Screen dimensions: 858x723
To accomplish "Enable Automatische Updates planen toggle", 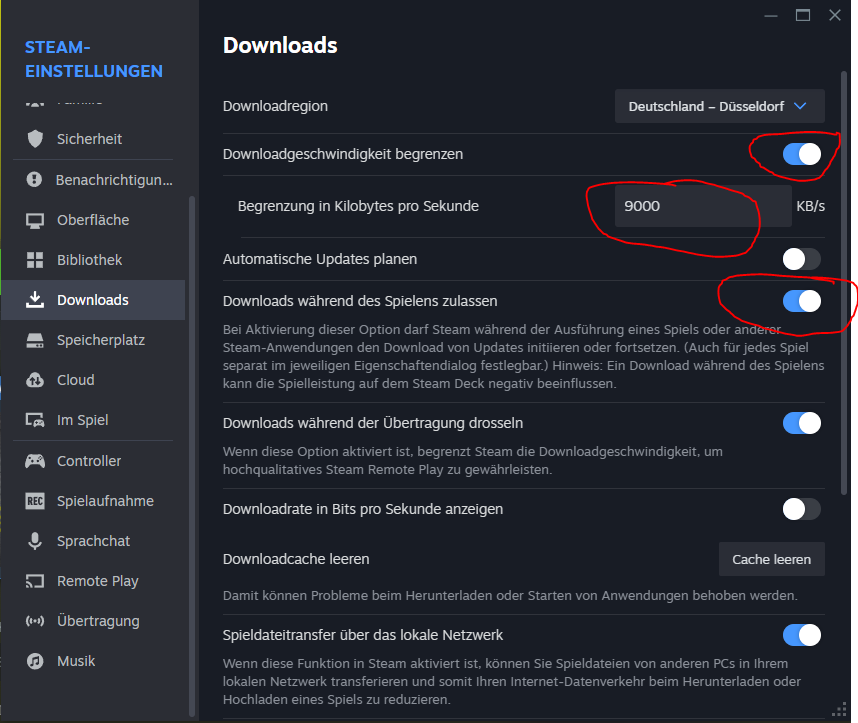I will point(802,259).
